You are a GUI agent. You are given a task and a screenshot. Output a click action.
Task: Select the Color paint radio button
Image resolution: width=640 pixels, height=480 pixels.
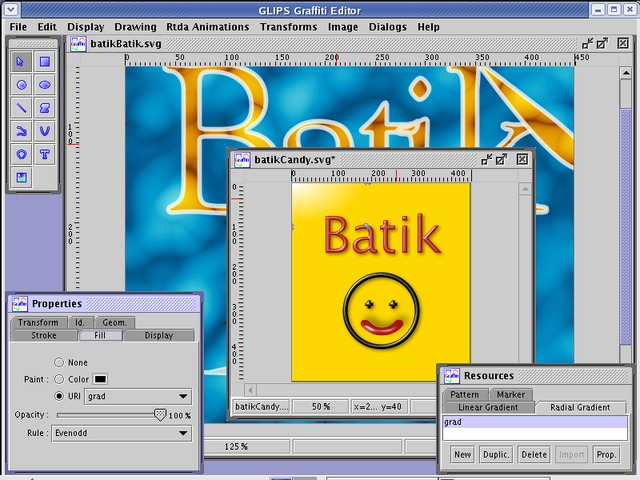point(59,379)
